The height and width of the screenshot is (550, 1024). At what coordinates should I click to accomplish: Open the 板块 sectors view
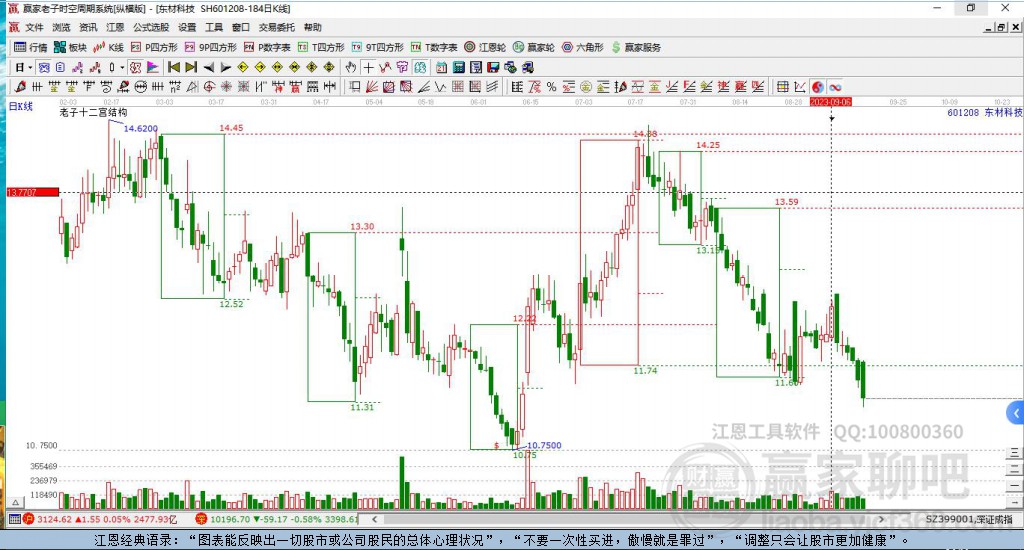pyautogui.click(x=70, y=47)
